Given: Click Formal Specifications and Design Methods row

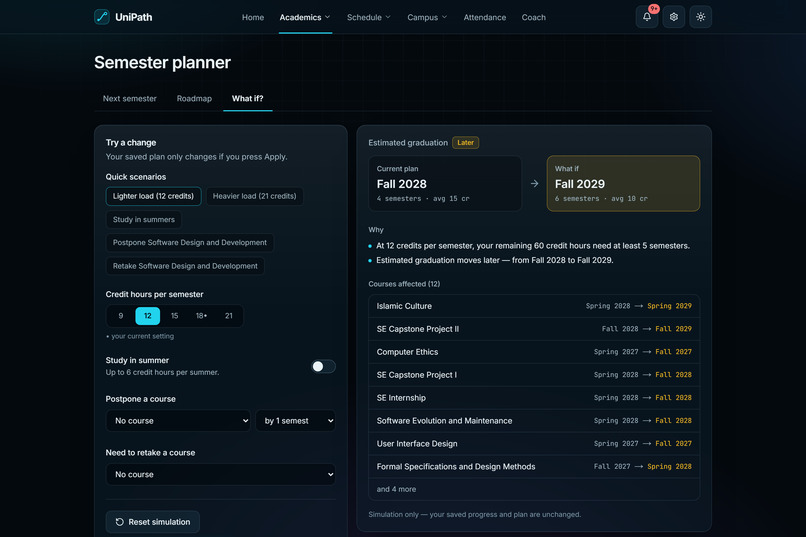Looking at the screenshot, I should (x=534, y=467).
